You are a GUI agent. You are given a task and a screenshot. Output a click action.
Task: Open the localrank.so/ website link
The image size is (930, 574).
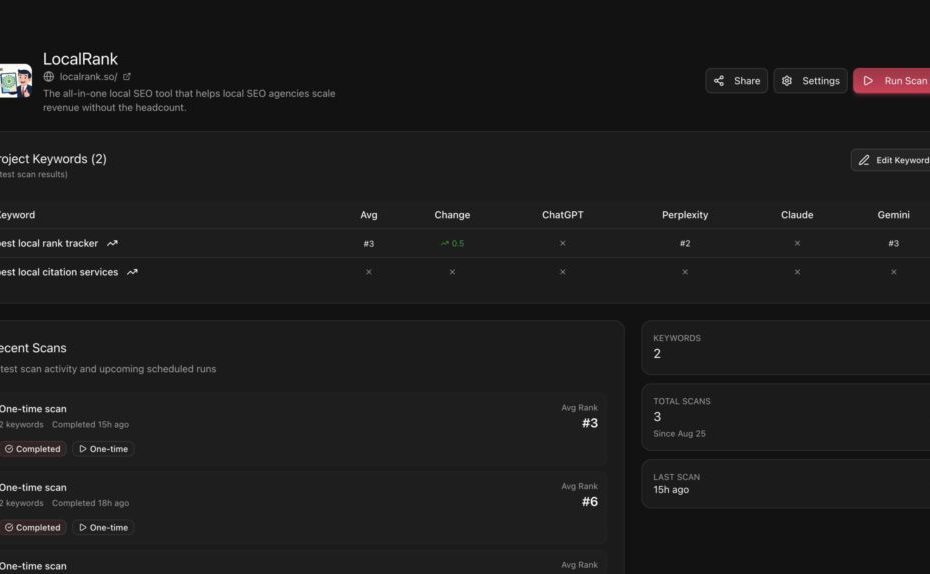tap(88, 76)
